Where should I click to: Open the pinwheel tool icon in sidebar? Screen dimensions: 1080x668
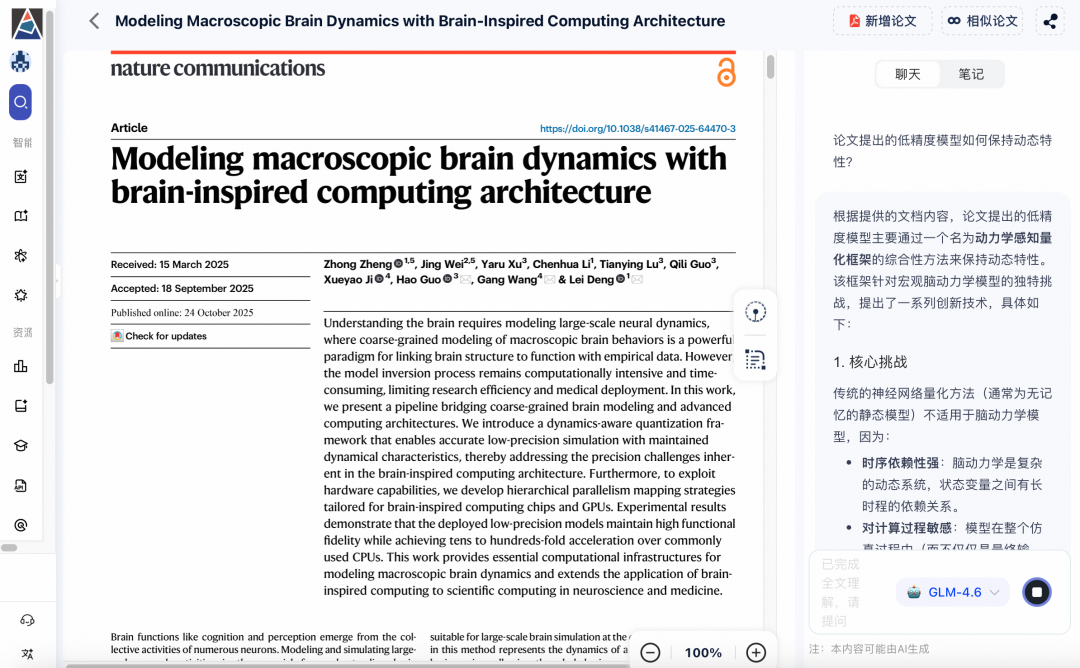21,255
